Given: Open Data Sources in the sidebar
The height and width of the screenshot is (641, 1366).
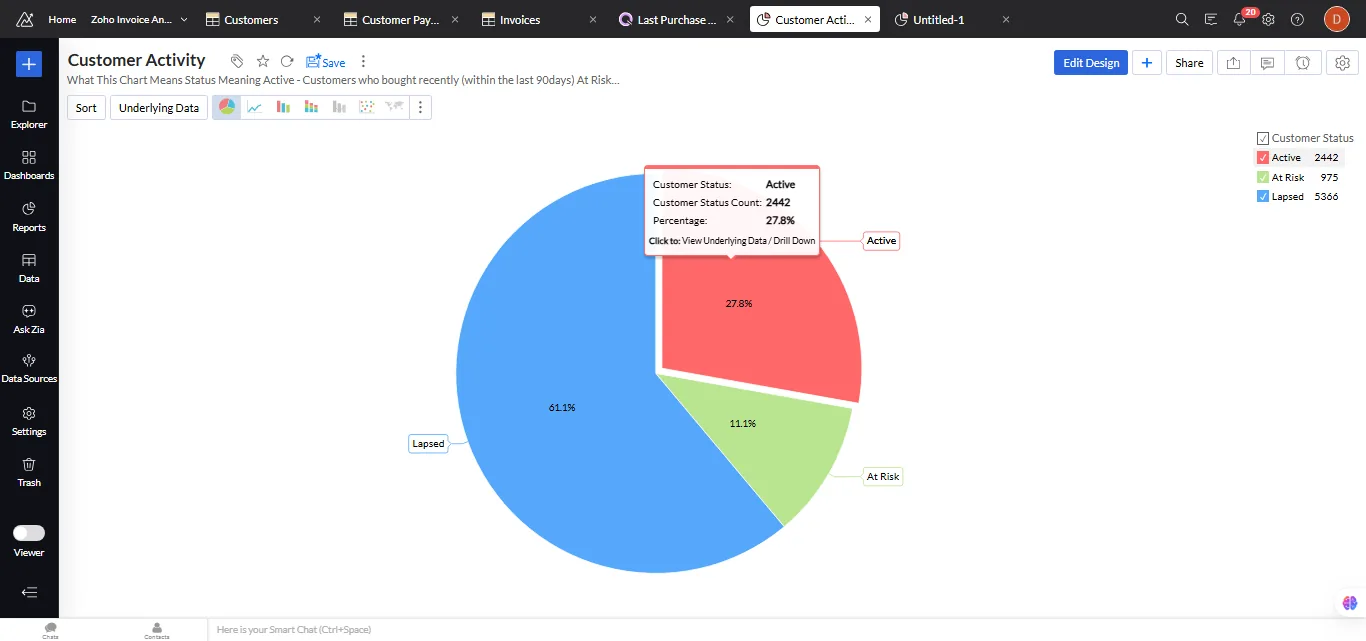Looking at the screenshot, I should pyautogui.click(x=29, y=369).
